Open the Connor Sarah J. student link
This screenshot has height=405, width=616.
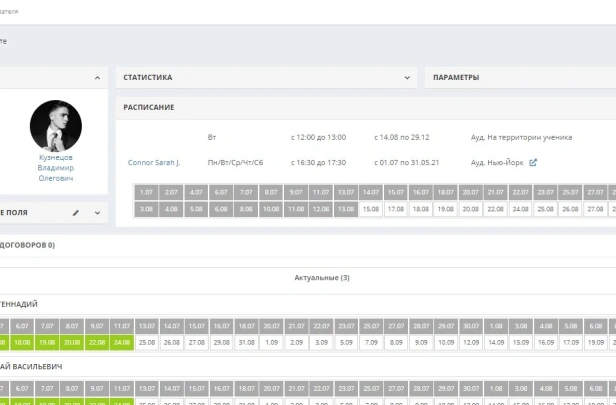coord(154,162)
